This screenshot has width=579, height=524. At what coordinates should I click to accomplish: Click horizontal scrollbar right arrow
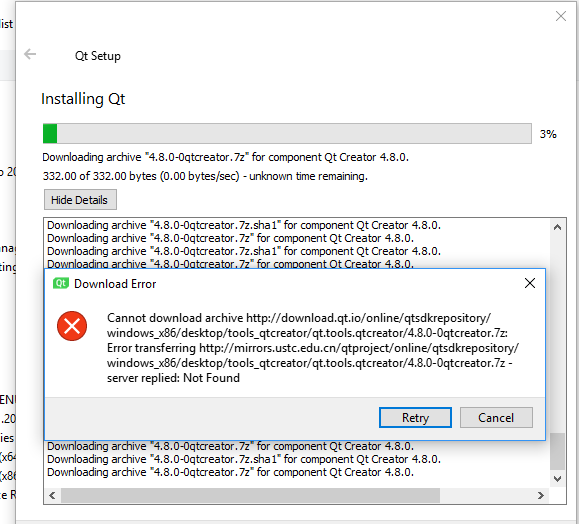tap(541, 496)
